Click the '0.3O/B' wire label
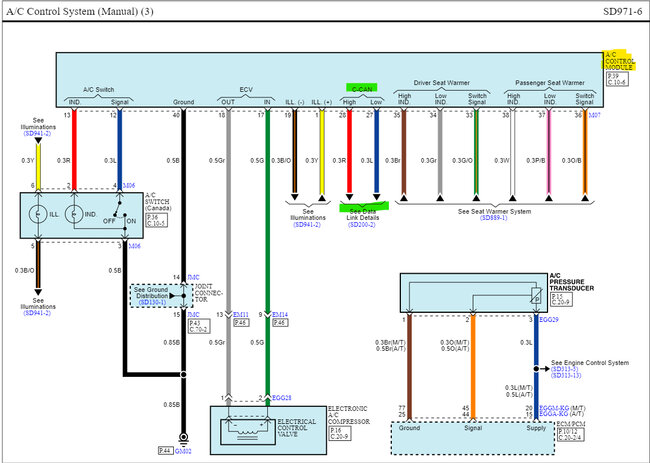Screen dimensions: 650x463 [572, 160]
